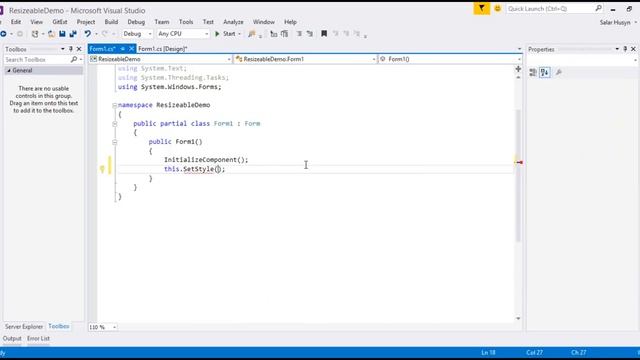Screen dimensions: 640x360
Task: Click the editor vertical scrollbar thumb
Action: tap(518, 176)
